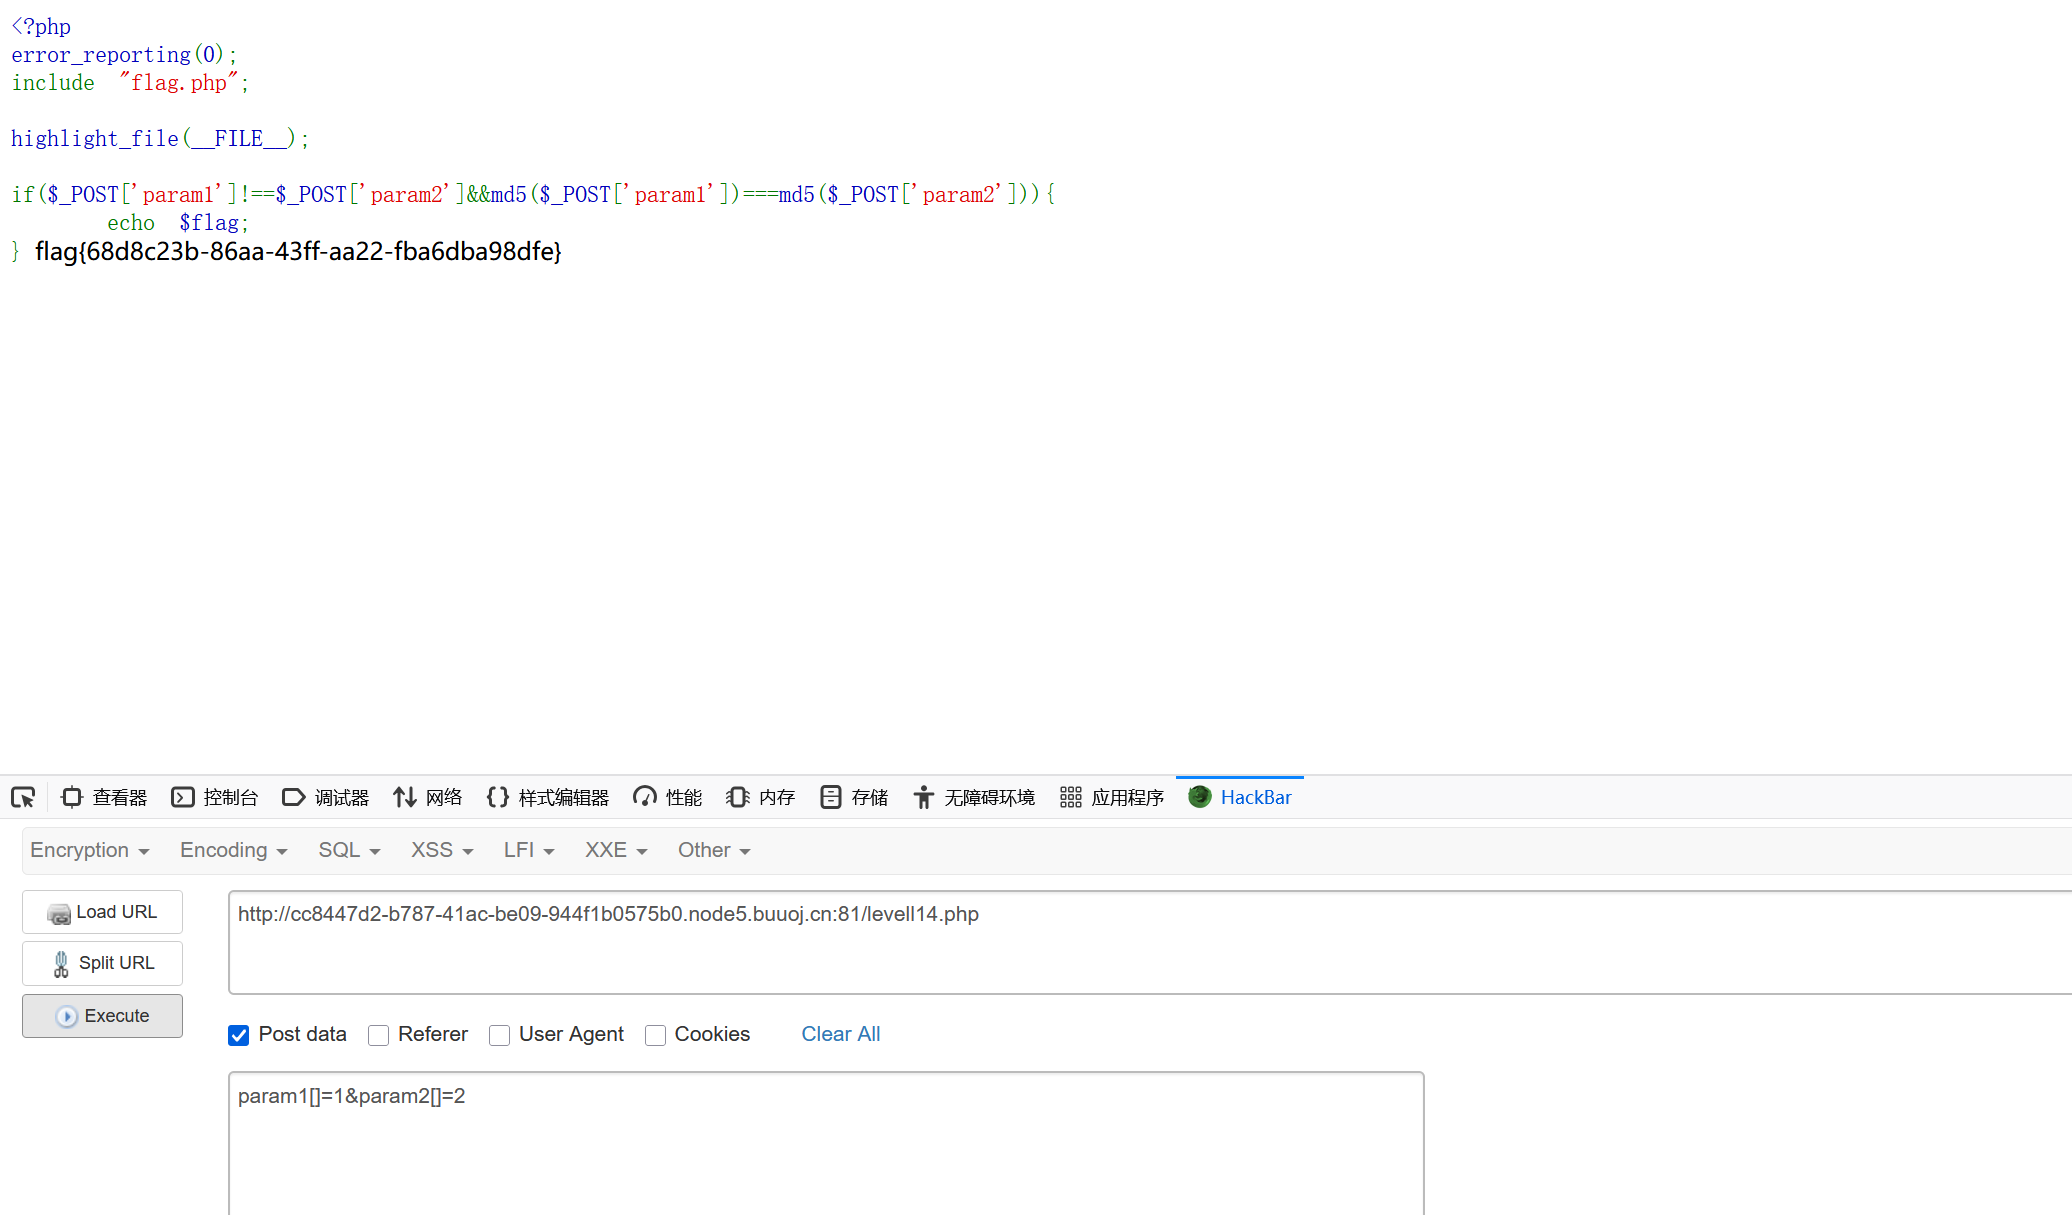
Task: Switch to the Application (应用程序) tab
Action: [1112, 797]
